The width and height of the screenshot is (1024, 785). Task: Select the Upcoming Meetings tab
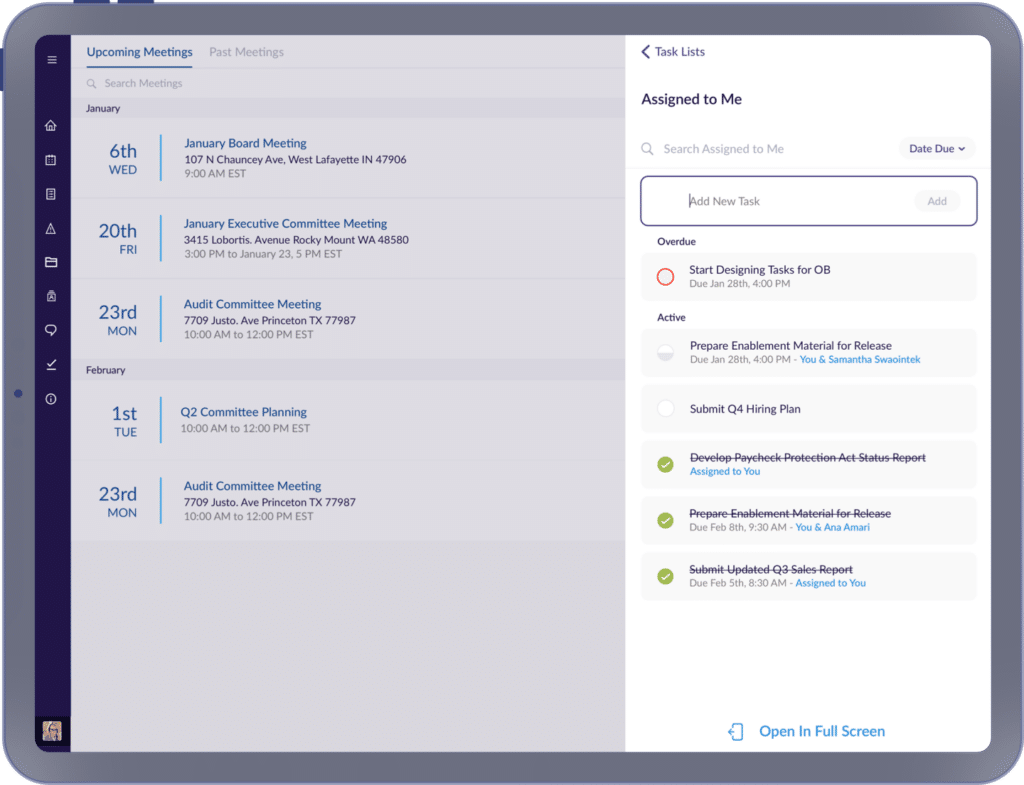(138, 51)
